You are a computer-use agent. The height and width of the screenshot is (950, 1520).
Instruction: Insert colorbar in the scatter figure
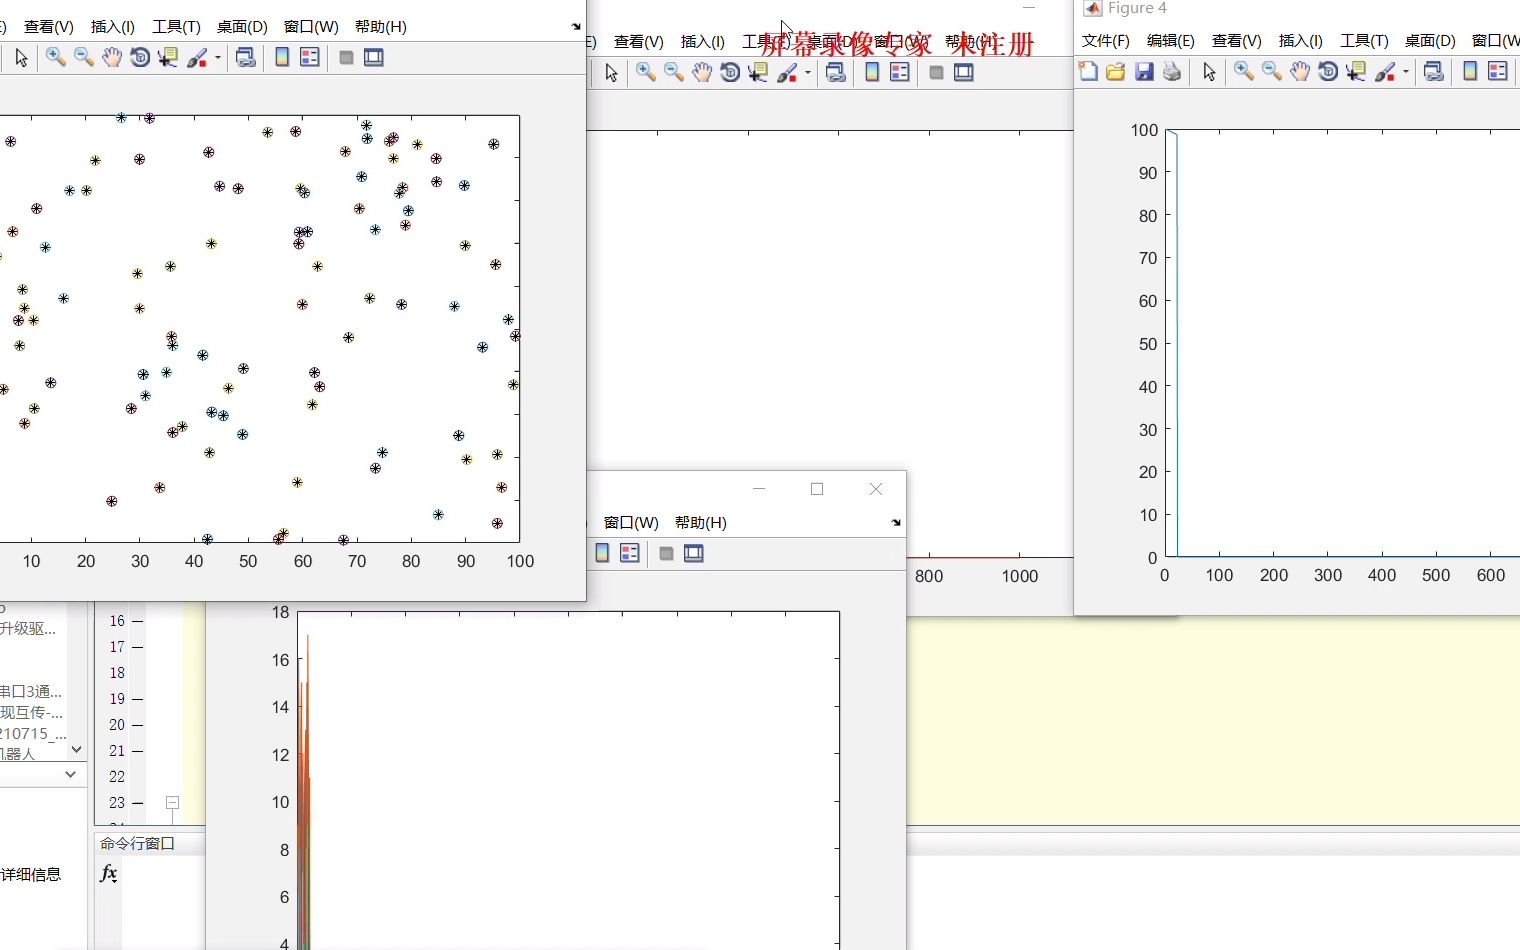click(x=282, y=58)
